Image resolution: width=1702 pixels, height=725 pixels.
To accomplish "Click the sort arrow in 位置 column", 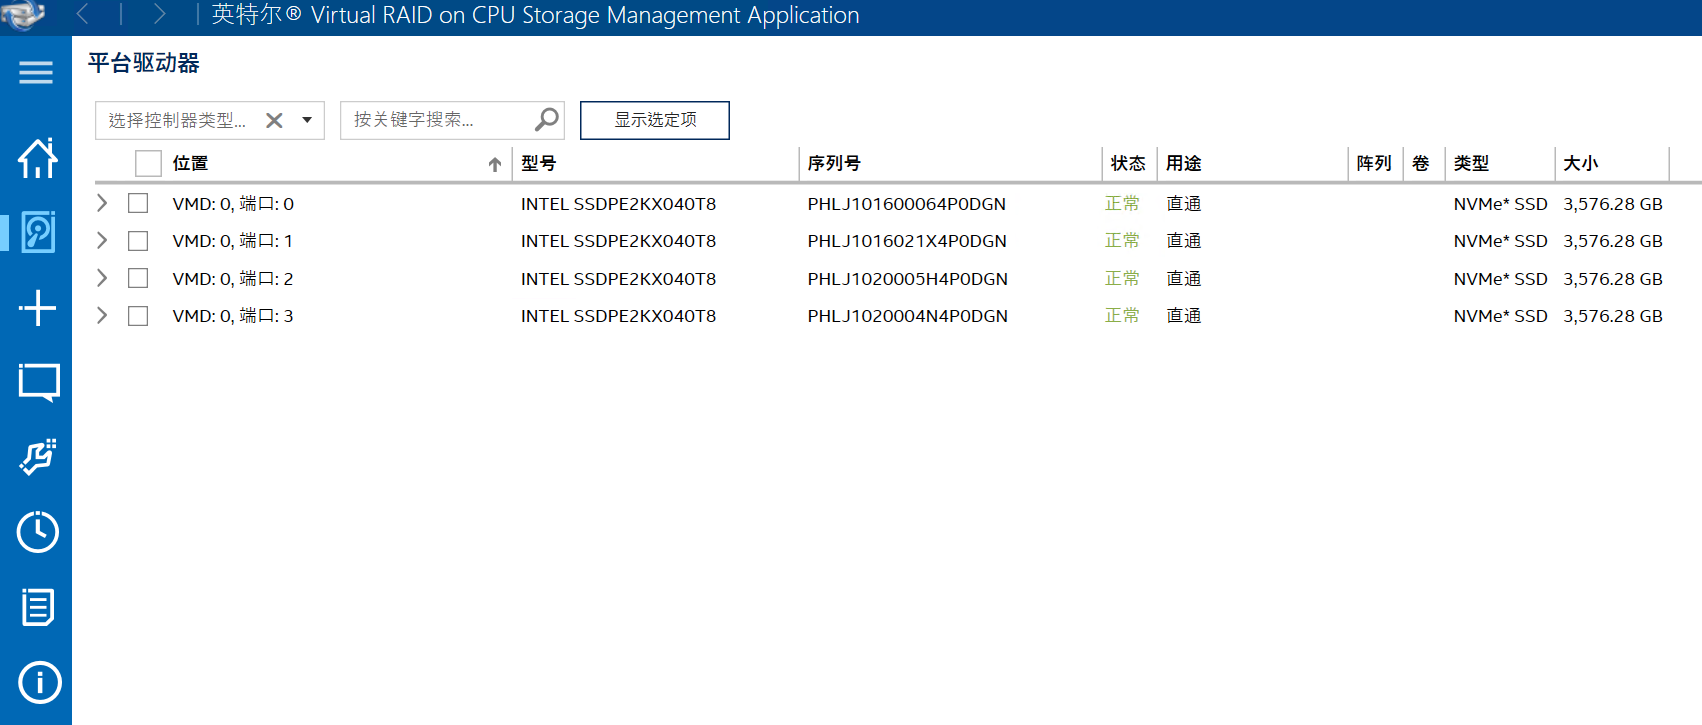I will click(x=495, y=164).
